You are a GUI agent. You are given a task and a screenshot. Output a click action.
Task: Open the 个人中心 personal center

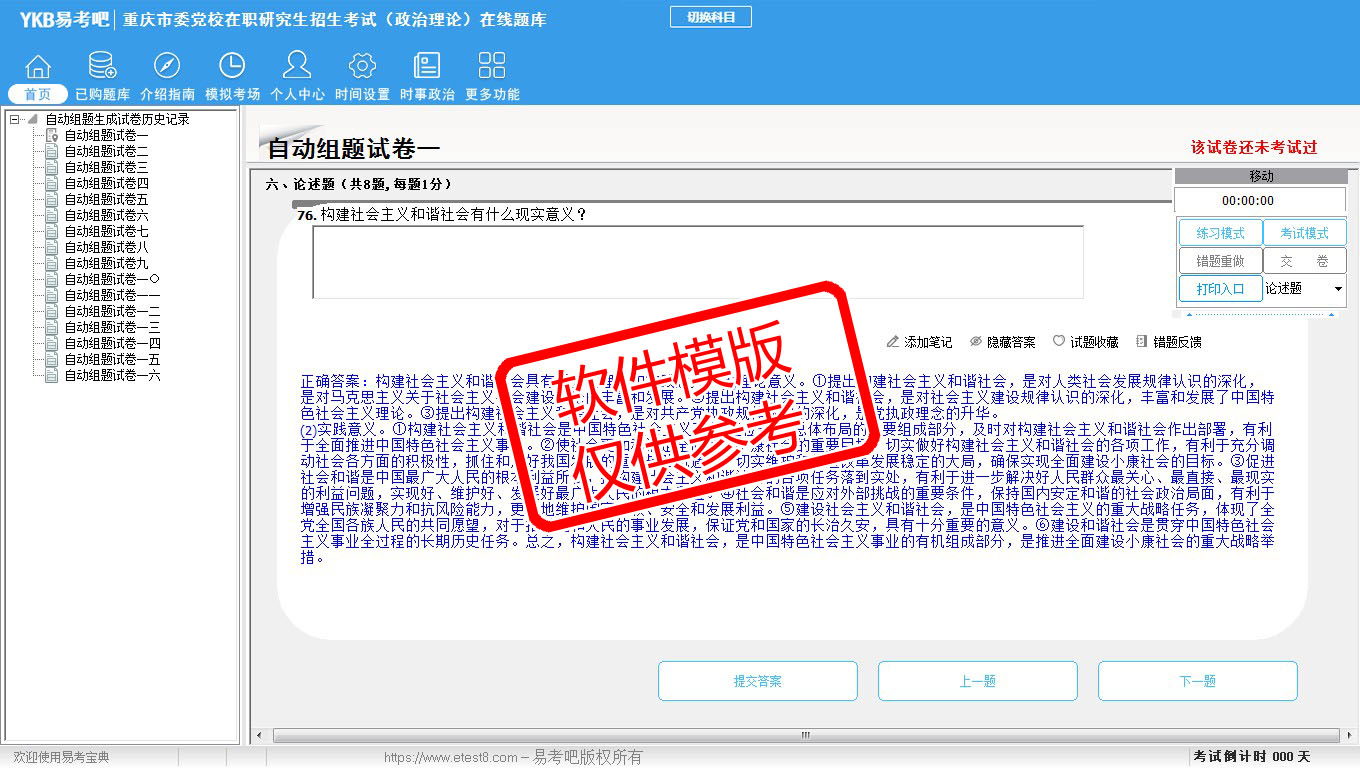[x=297, y=78]
